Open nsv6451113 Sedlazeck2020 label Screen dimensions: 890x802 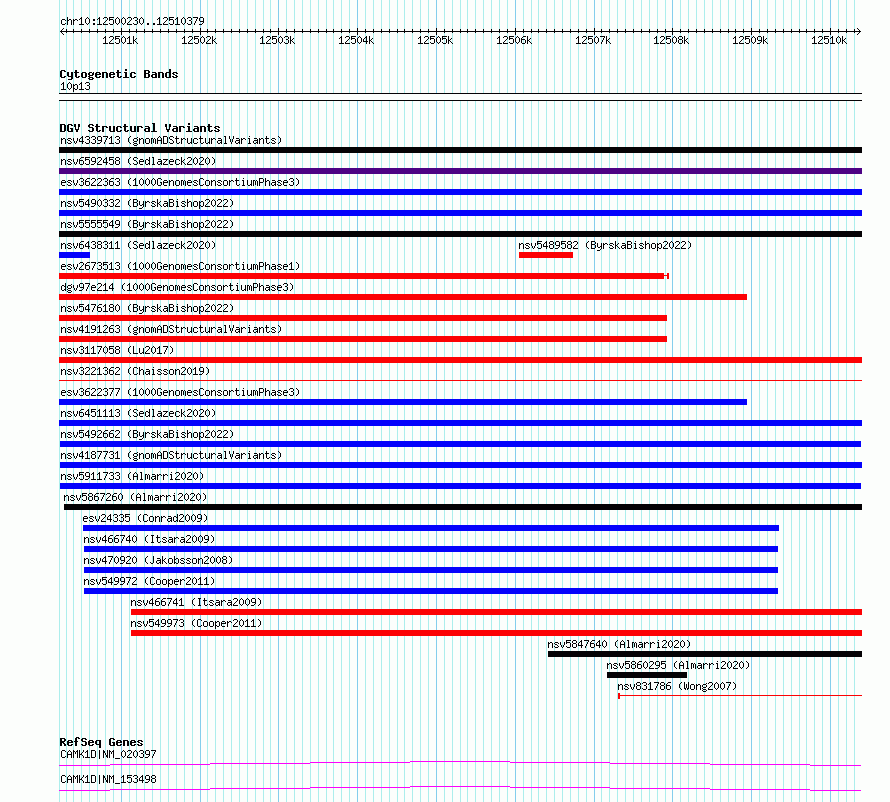pyautogui.click(x=138, y=413)
